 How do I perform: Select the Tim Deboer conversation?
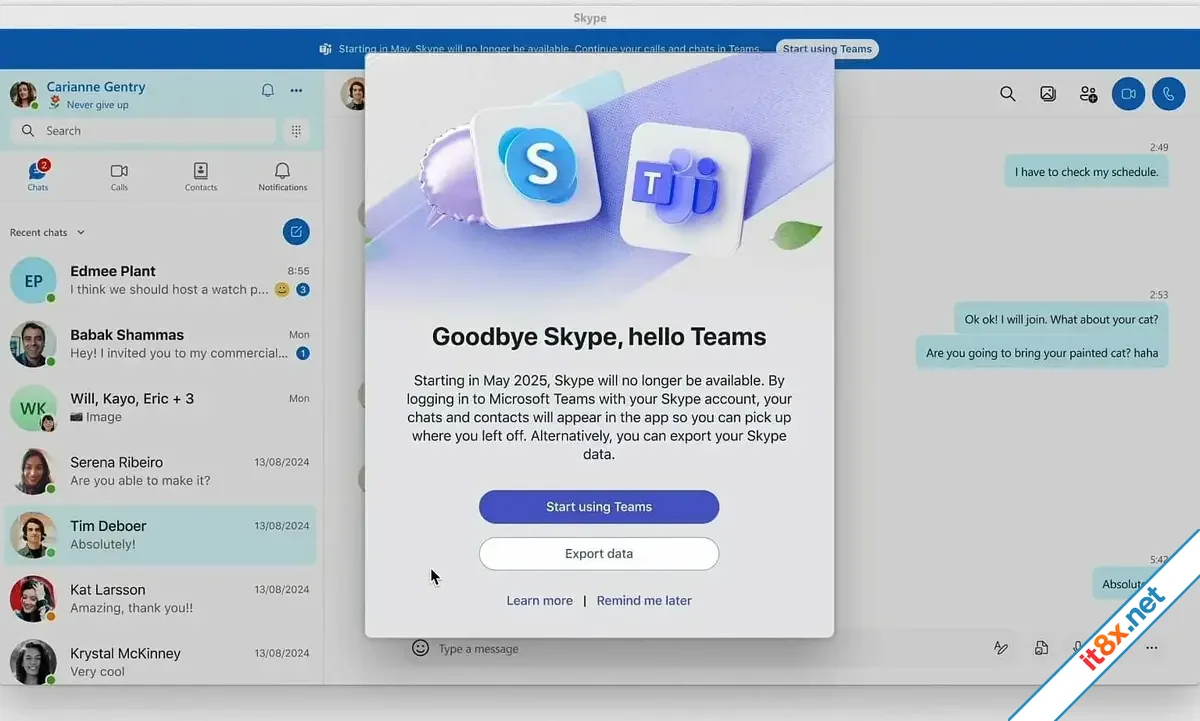coord(161,535)
